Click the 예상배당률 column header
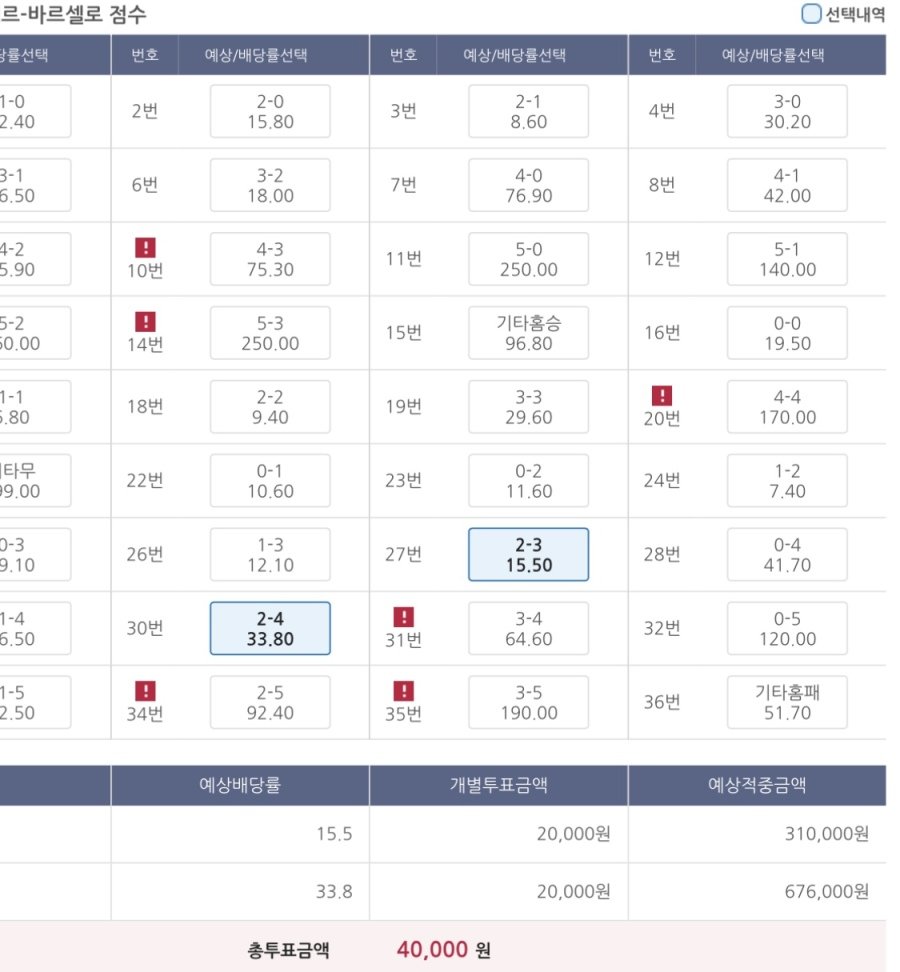900x972 pixels. pyautogui.click(x=240, y=785)
